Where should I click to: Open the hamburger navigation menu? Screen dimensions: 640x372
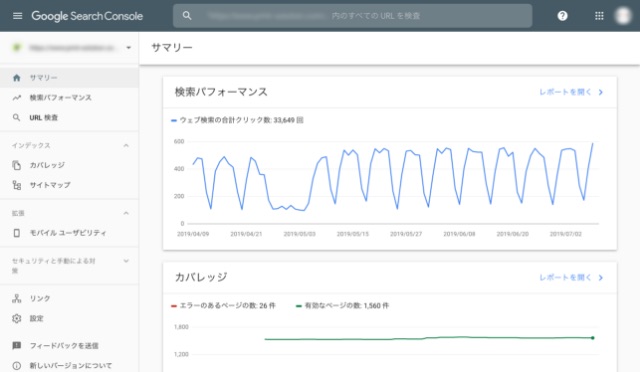(x=17, y=16)
